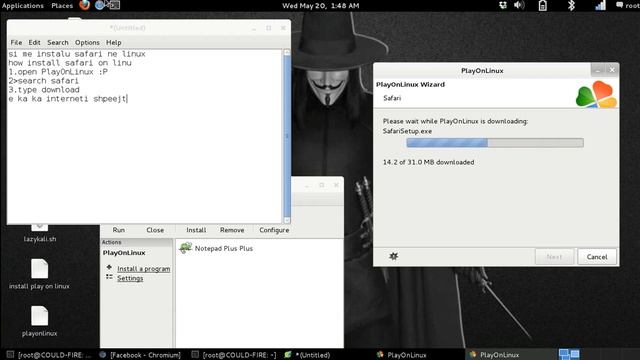Screen dimensions: 640x360
Task: Open the File menu in text editor
Action: [16, 42]
